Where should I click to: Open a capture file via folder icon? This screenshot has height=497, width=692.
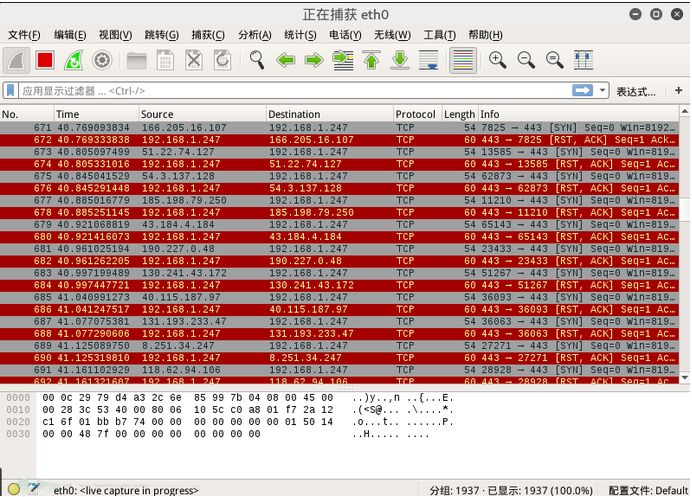pos(136,60)
